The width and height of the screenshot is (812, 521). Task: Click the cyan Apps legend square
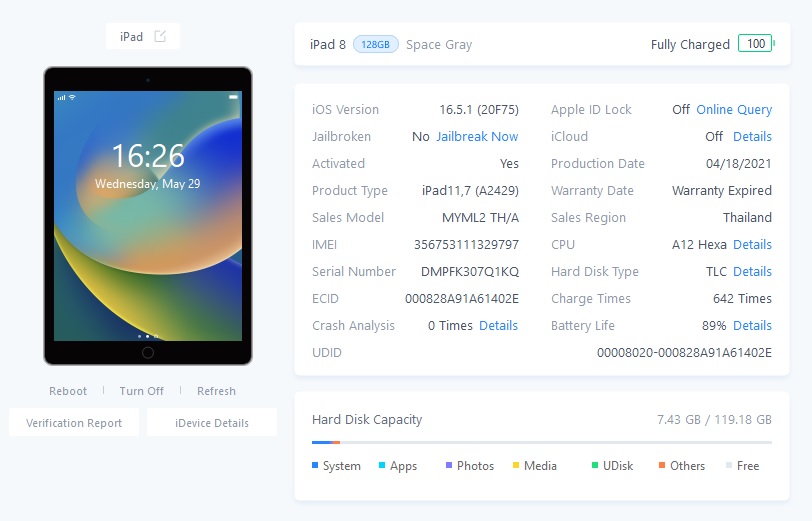[x=382, y=465]
